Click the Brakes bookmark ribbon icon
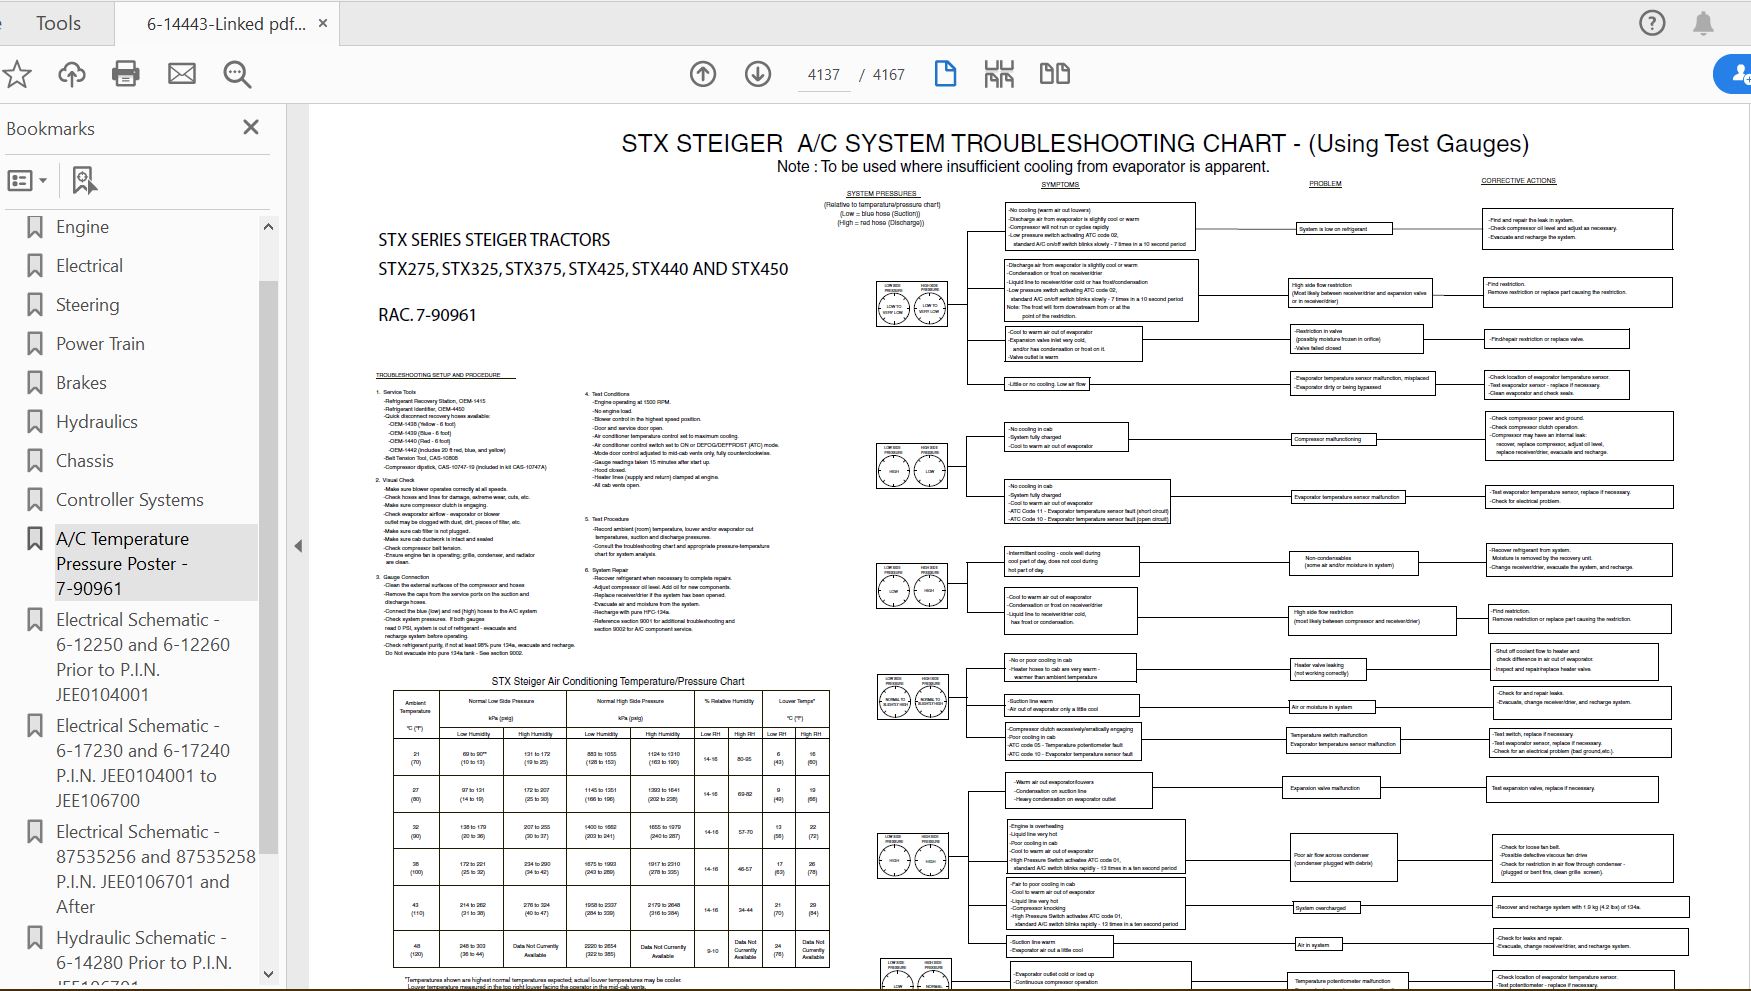1751x991 pixels. click(35, 383)
